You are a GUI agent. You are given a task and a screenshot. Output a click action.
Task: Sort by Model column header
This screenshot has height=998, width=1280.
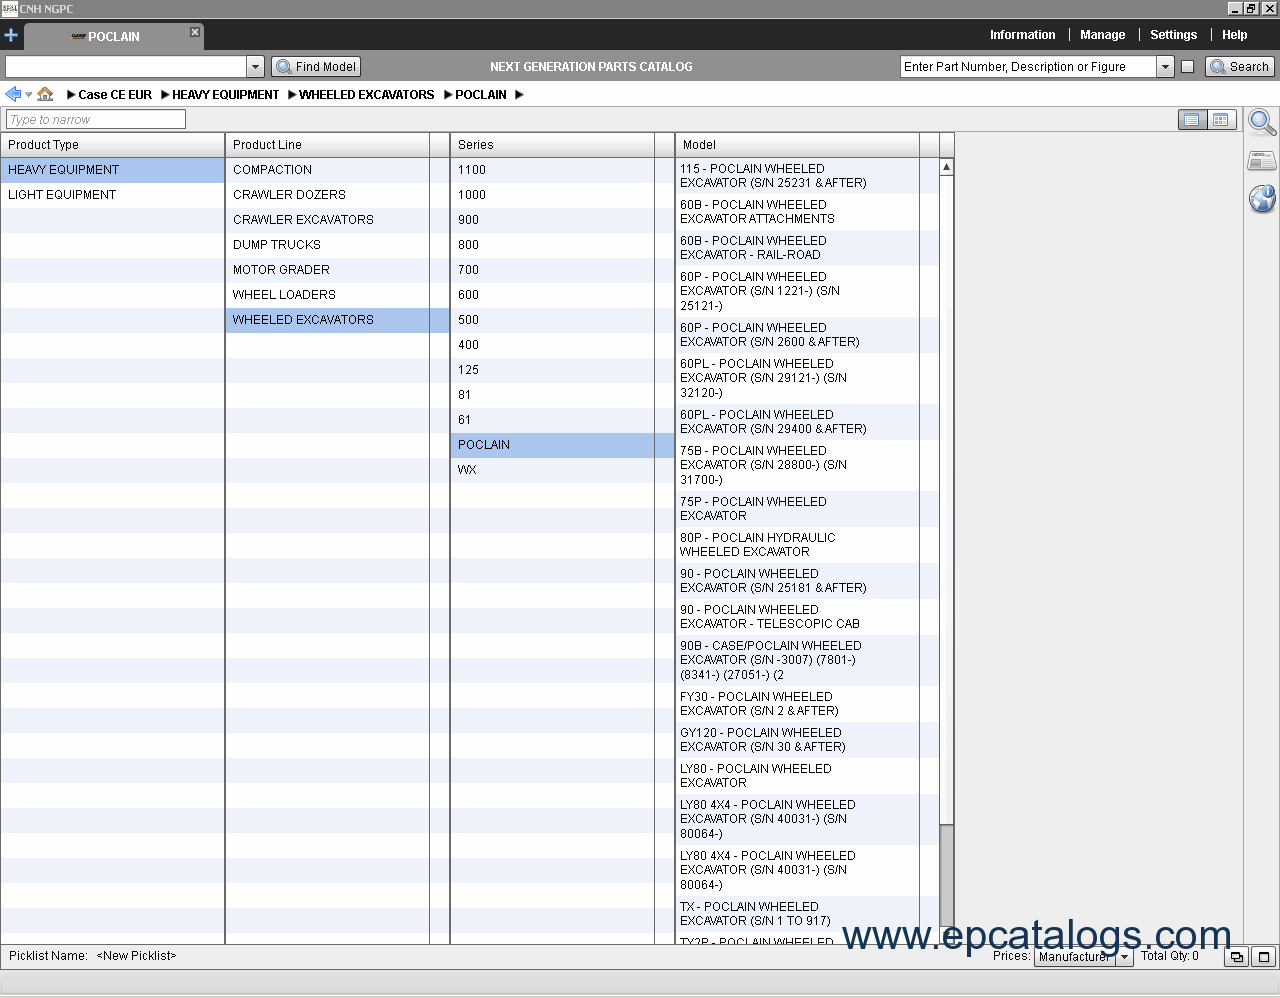(x=797, y=145)
